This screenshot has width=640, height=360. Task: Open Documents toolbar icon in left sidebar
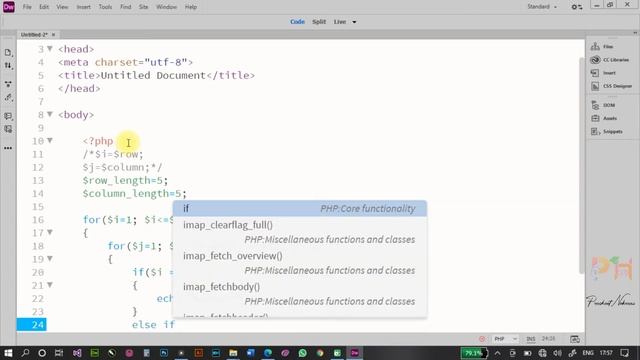click(x=8, y=53)
